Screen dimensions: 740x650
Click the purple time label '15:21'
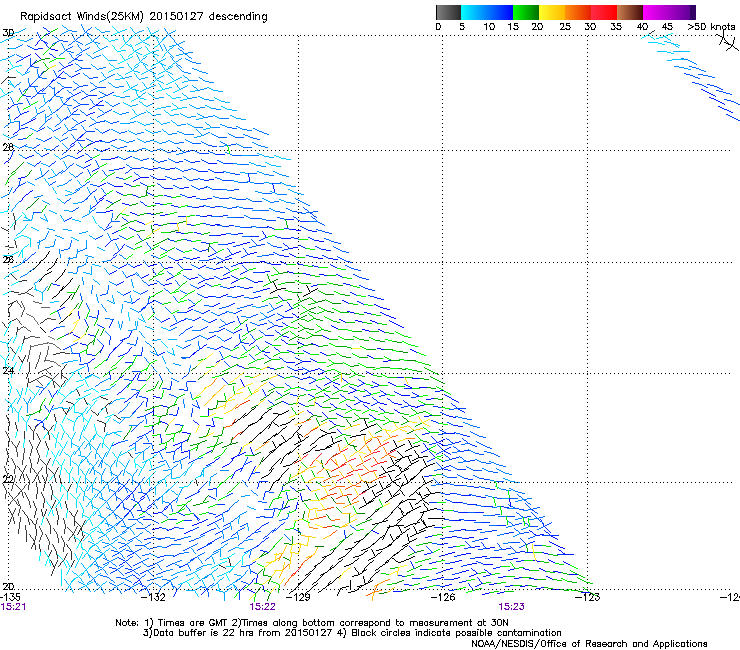click(x=13, y=607)
